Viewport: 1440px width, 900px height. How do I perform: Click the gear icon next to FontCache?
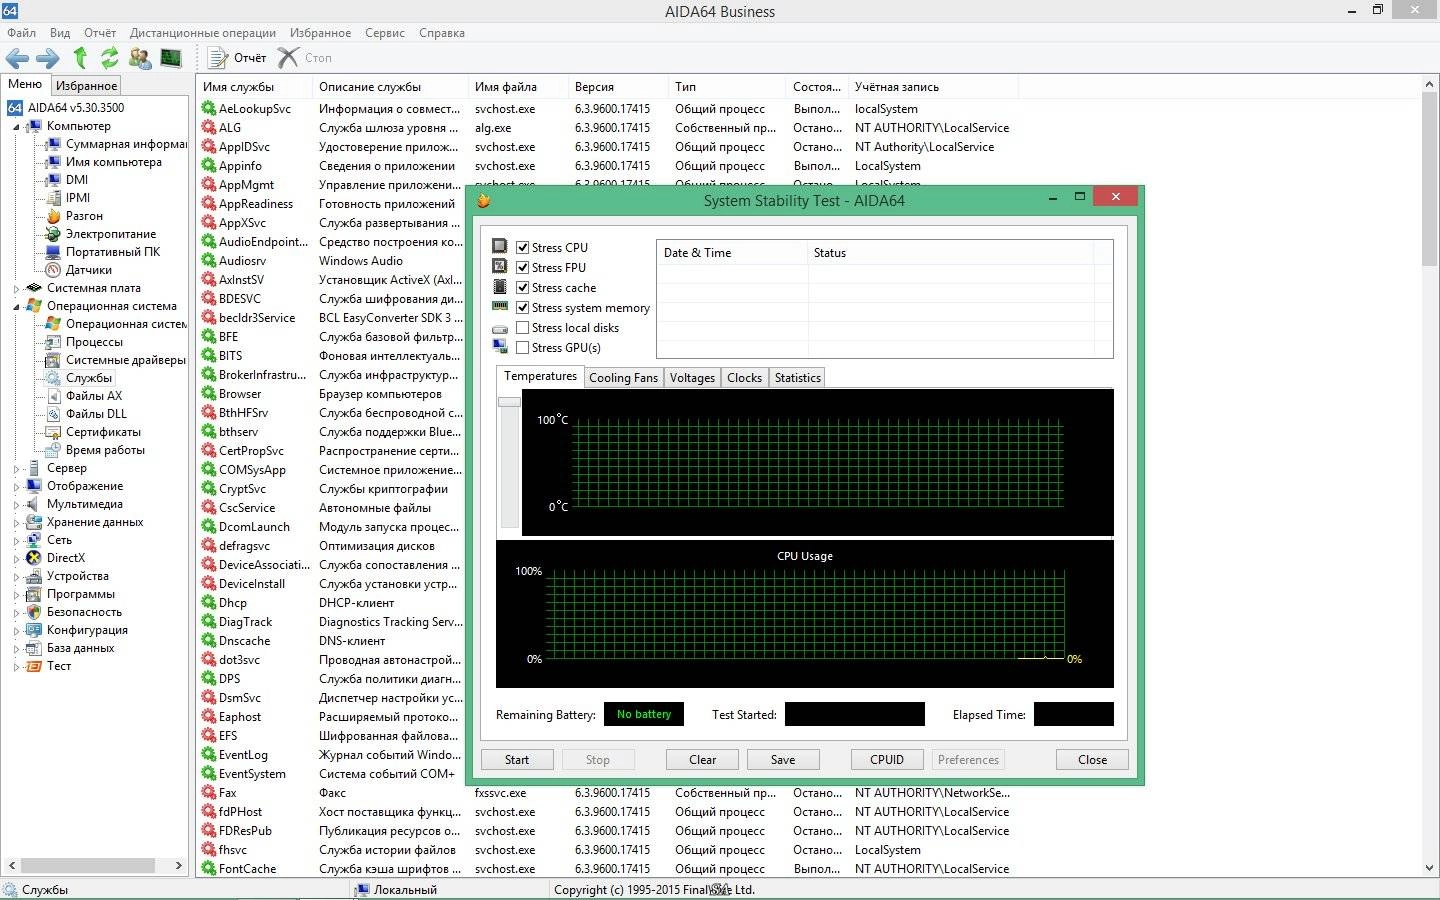(209, 868)
